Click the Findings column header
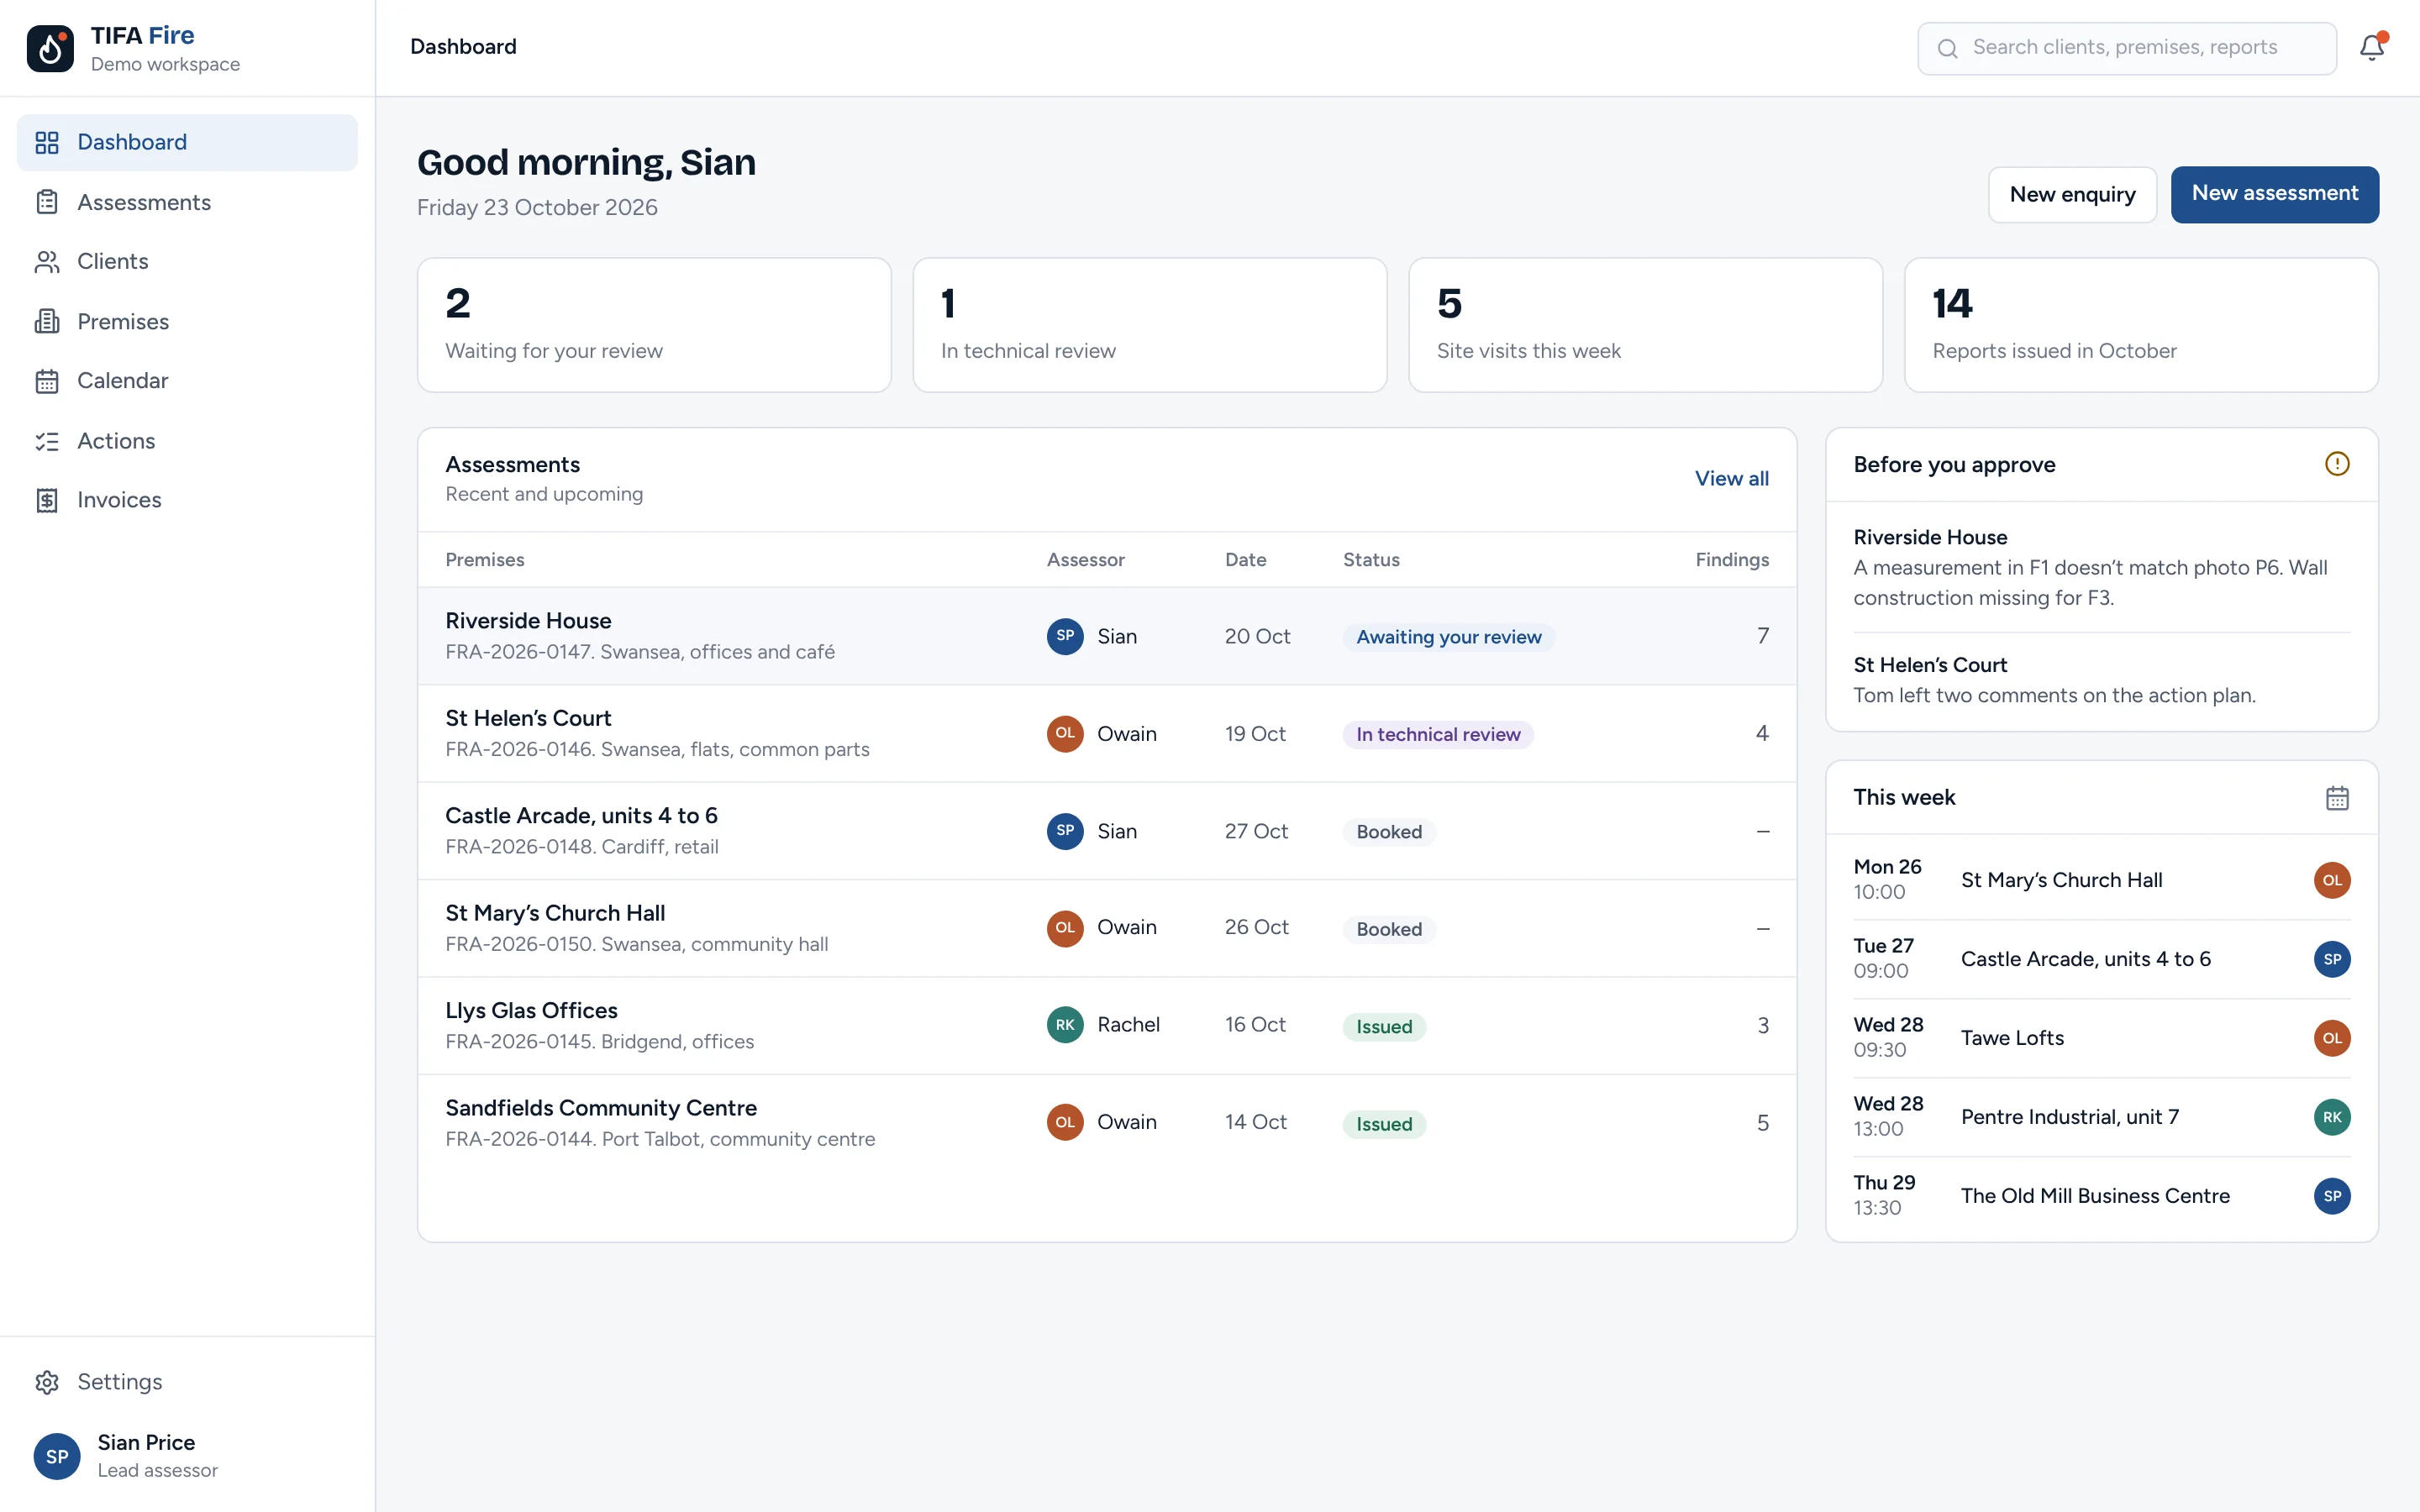This screenshot has height=1512, width=2420. (x=1731, y=560)
